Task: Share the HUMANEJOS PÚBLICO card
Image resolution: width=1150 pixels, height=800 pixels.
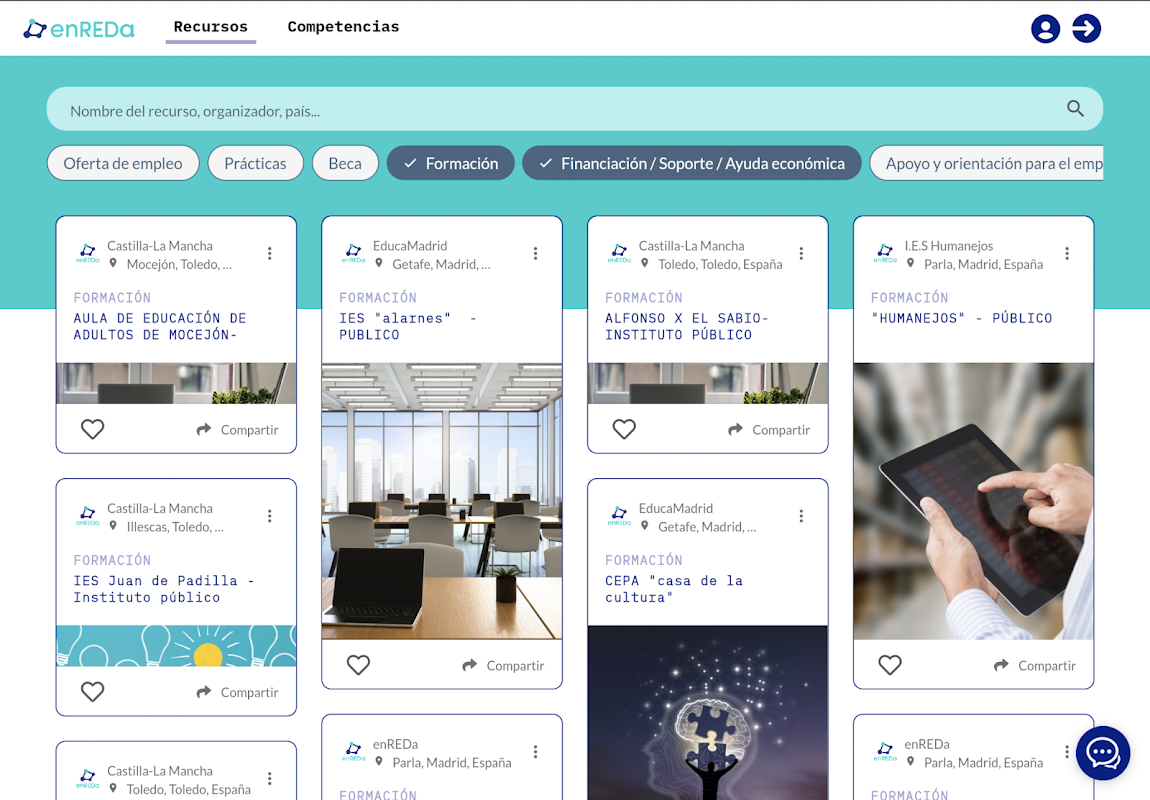Action: point(1035,666)
